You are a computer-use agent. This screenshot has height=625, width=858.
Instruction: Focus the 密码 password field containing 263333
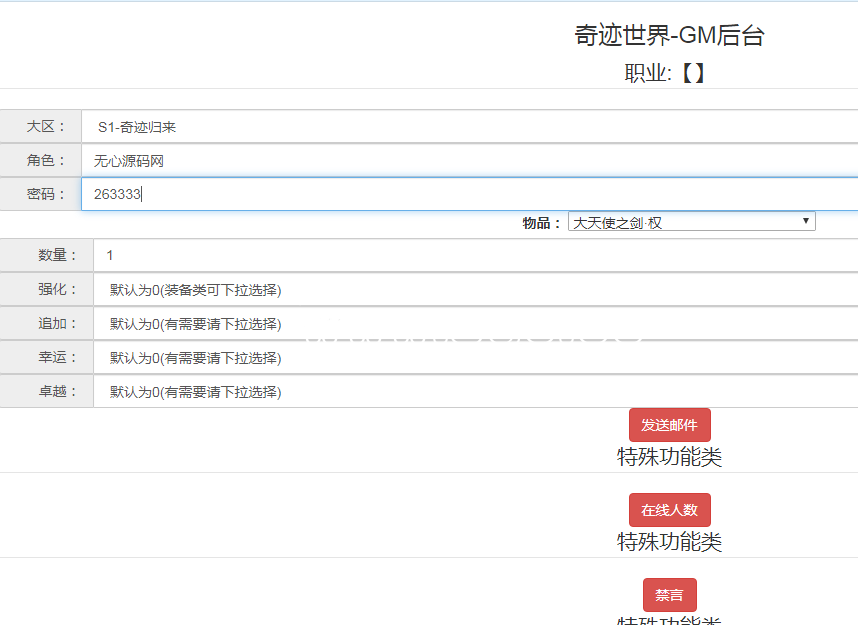[468, 195]
